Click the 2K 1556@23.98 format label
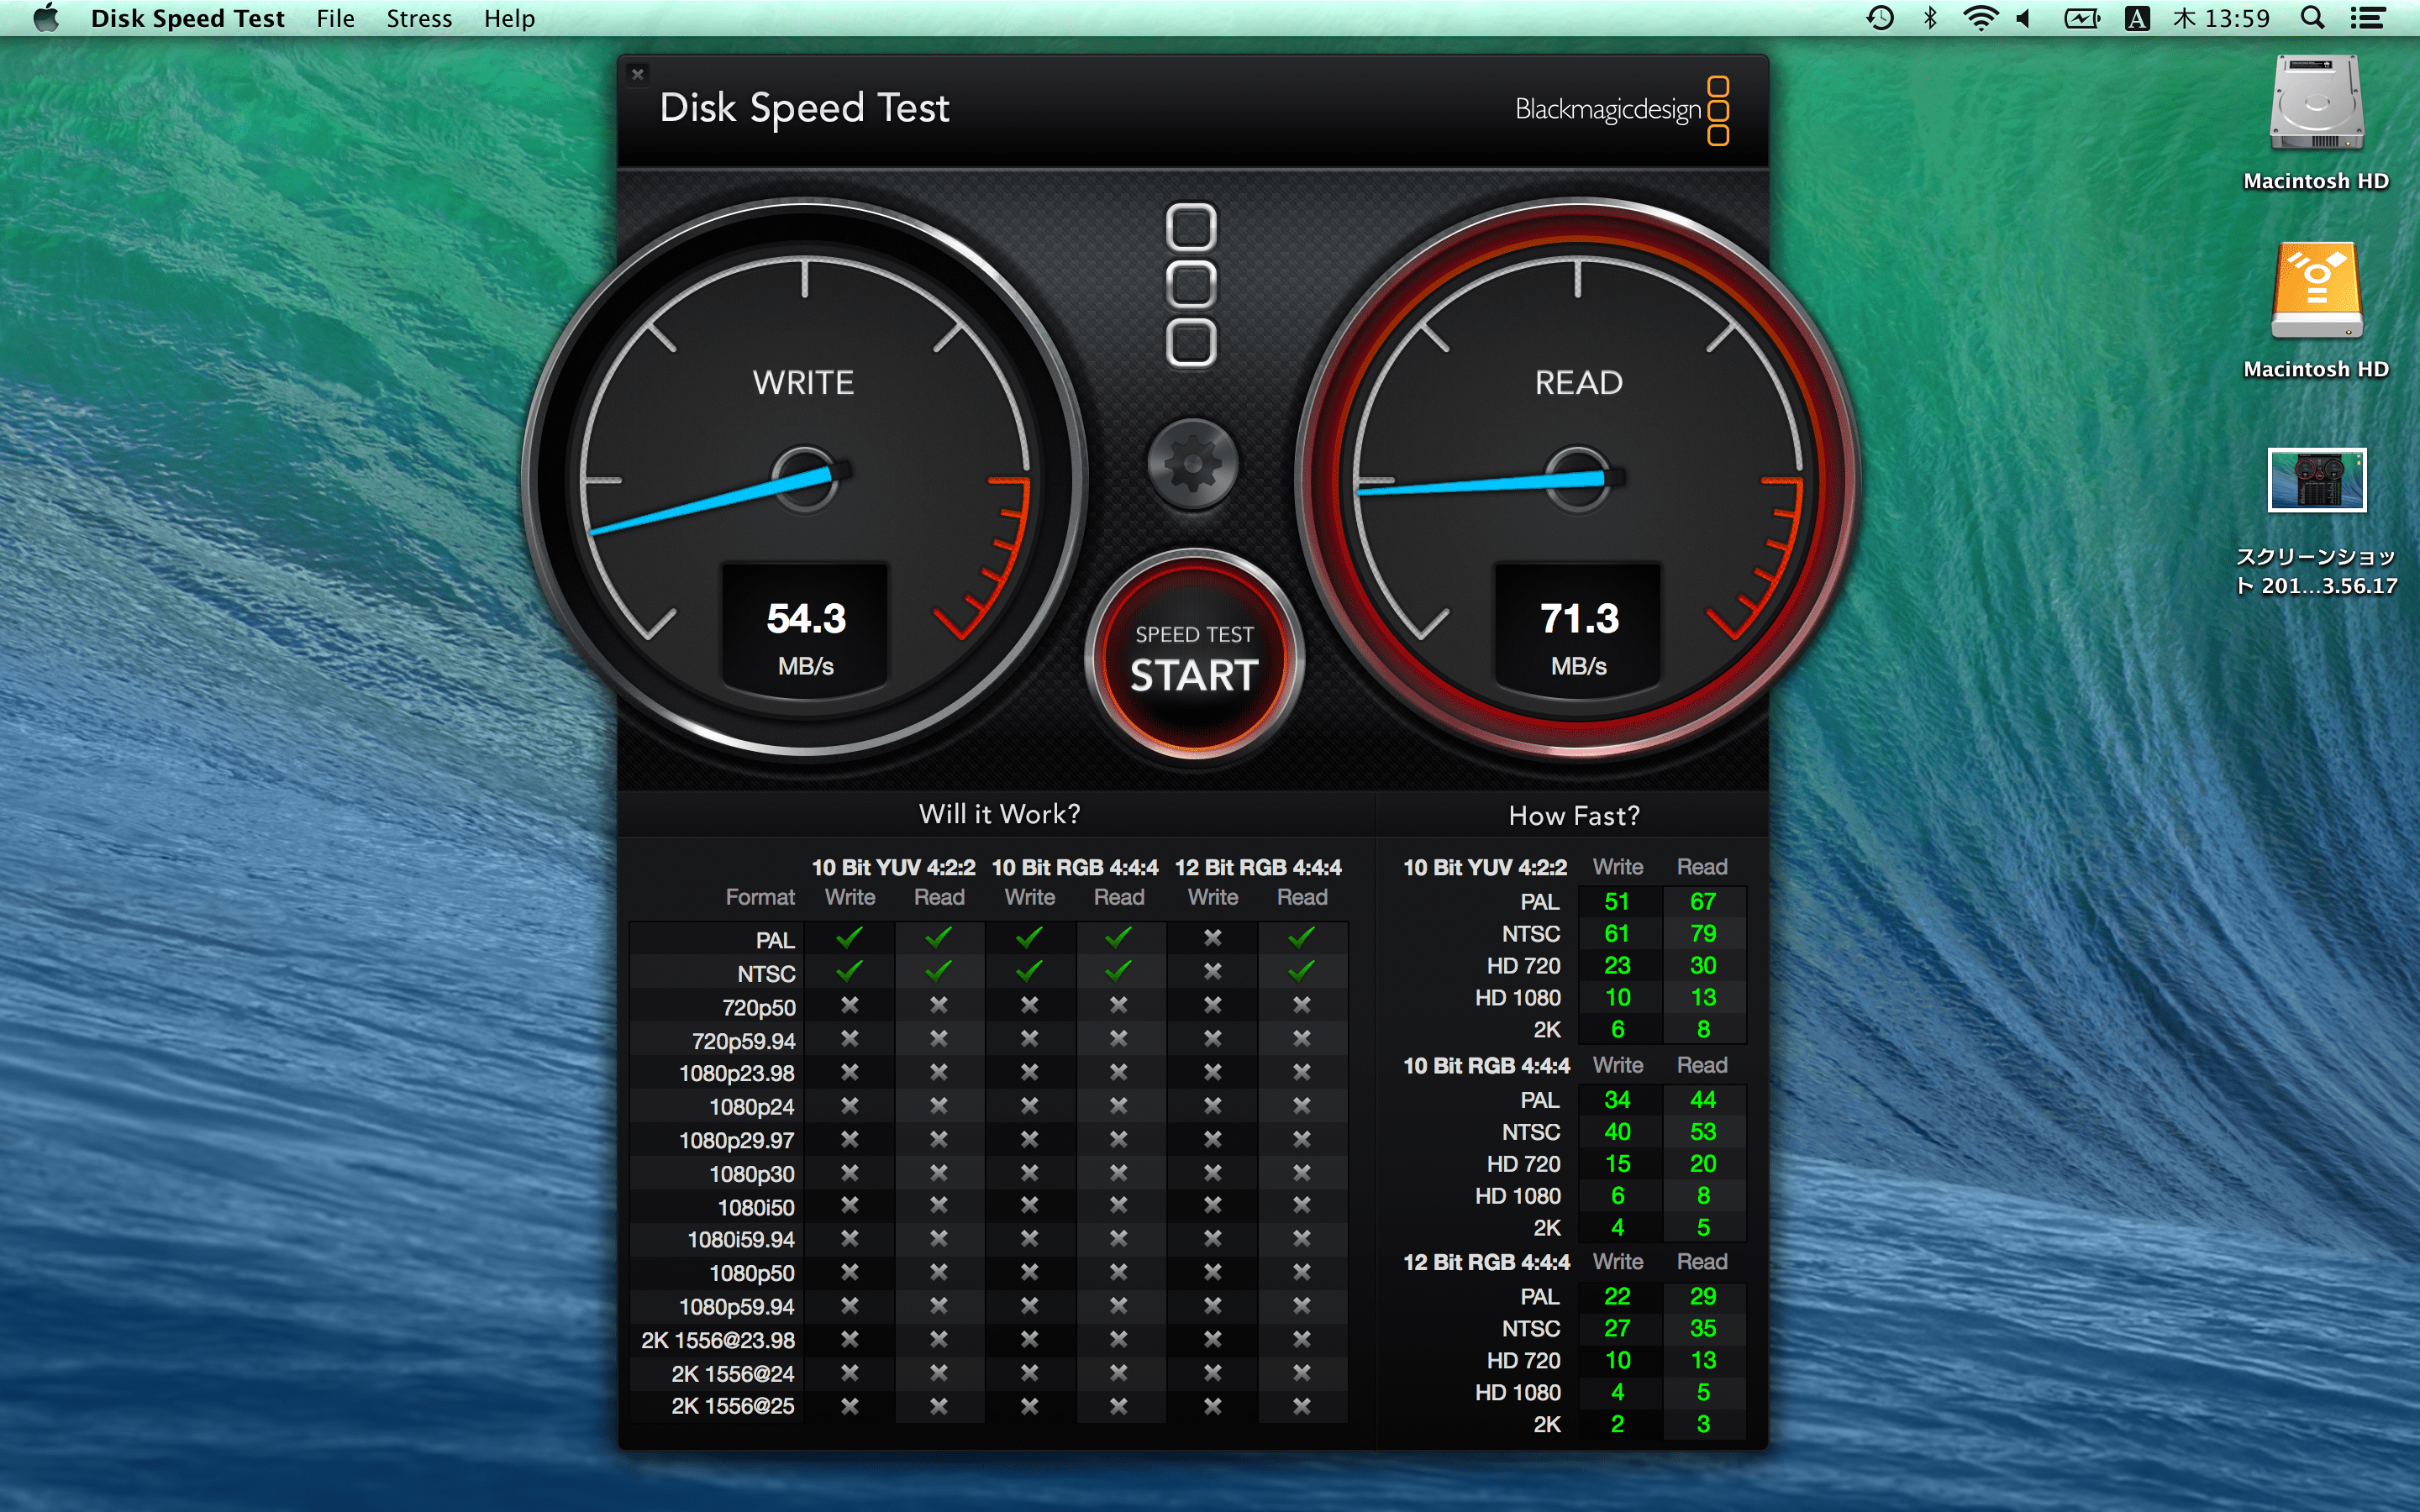 click(718, 1341)
